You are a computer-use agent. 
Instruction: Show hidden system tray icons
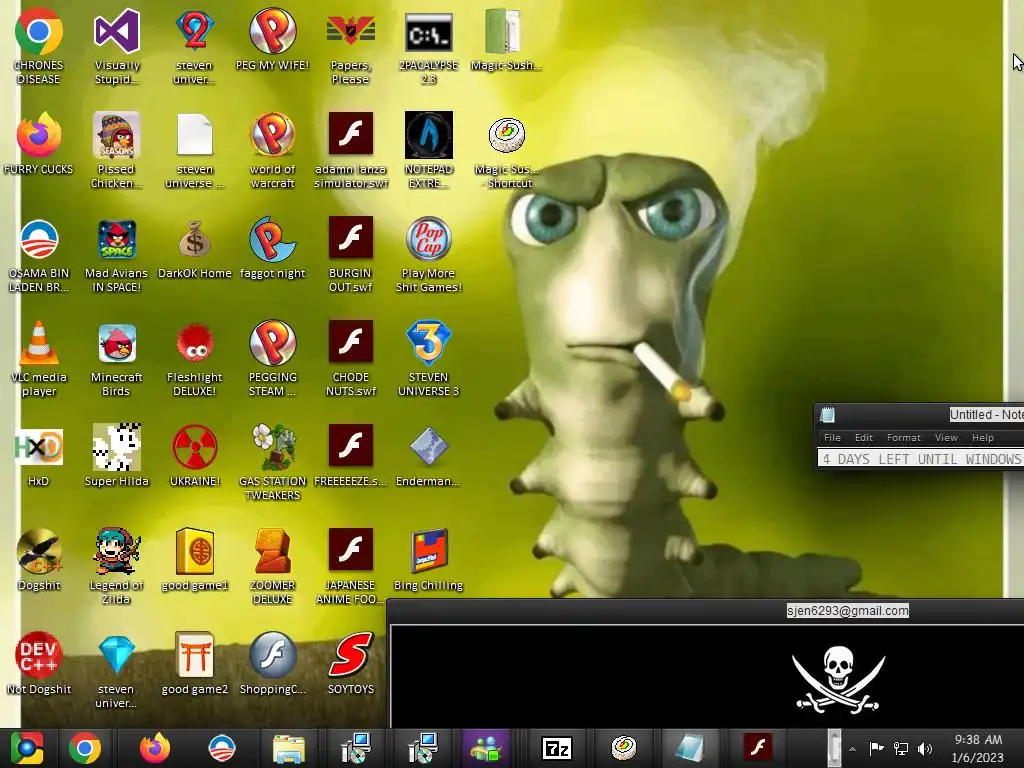(x=852, y=749)
